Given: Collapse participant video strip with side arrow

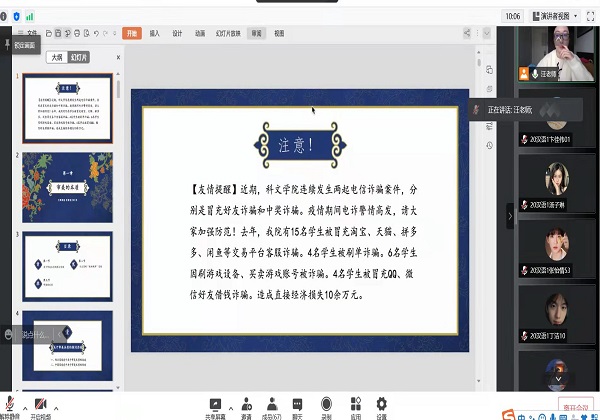Looking at the screenshot, I should [510, 216].
